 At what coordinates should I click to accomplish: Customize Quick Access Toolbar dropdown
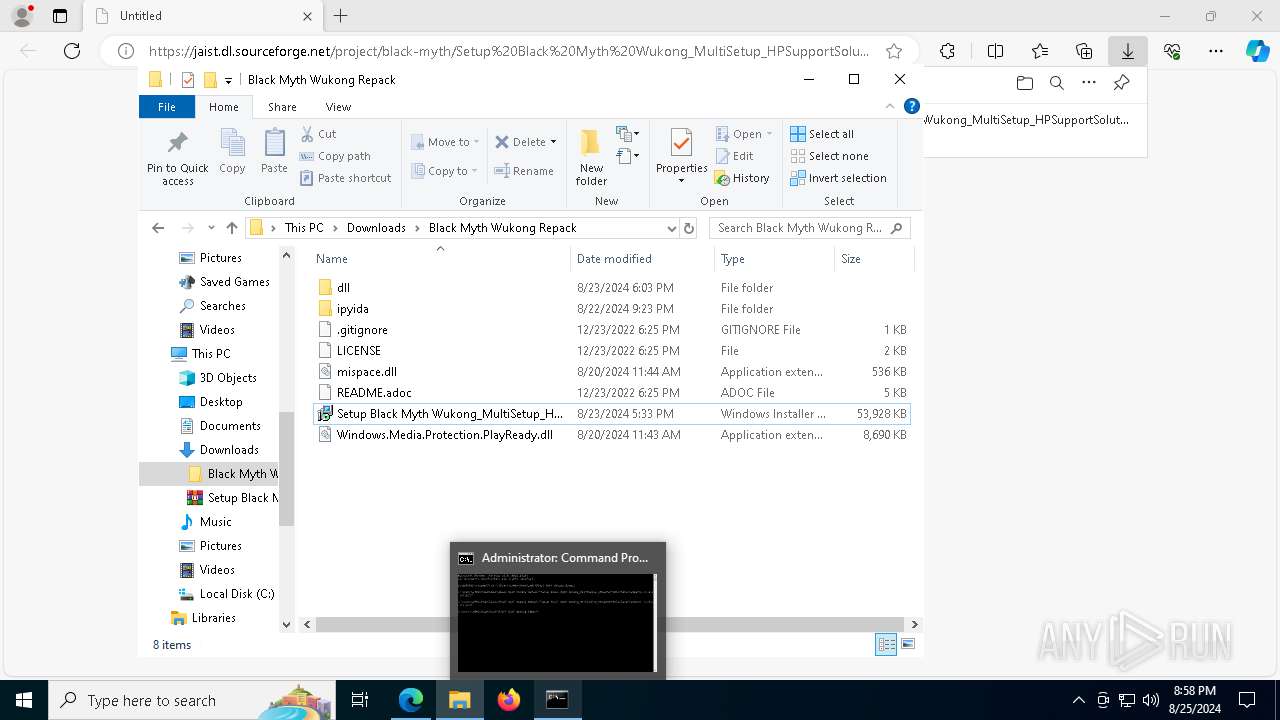click(228, 80)
